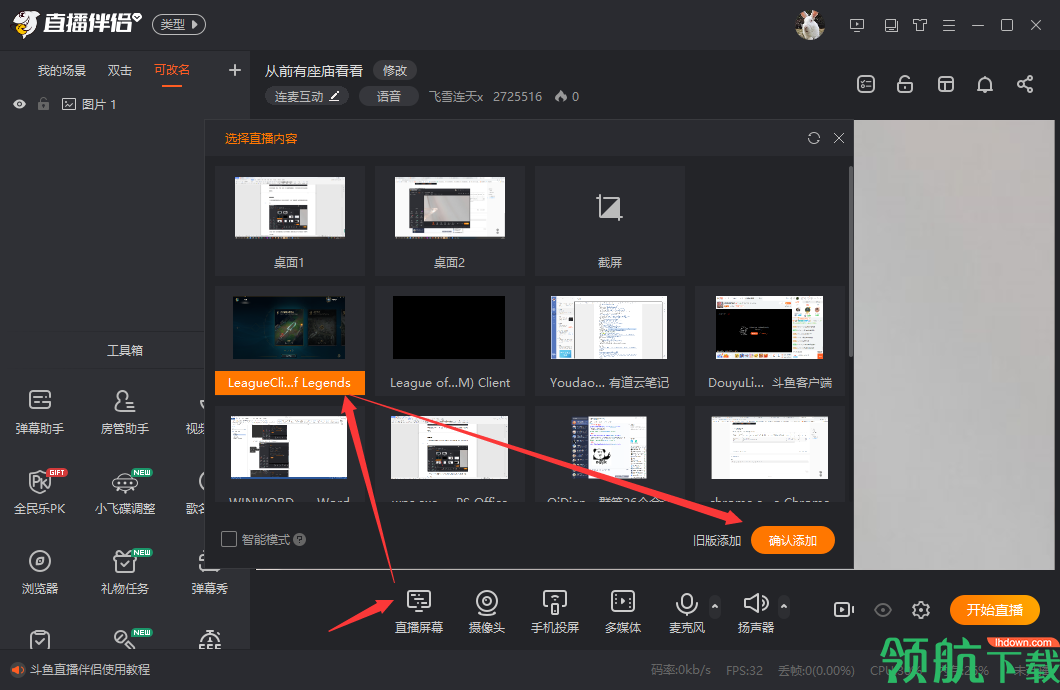Click the content list scrollbar
Image resolution: width=1060 pixels, height=690 pixels.
(850, 261)
